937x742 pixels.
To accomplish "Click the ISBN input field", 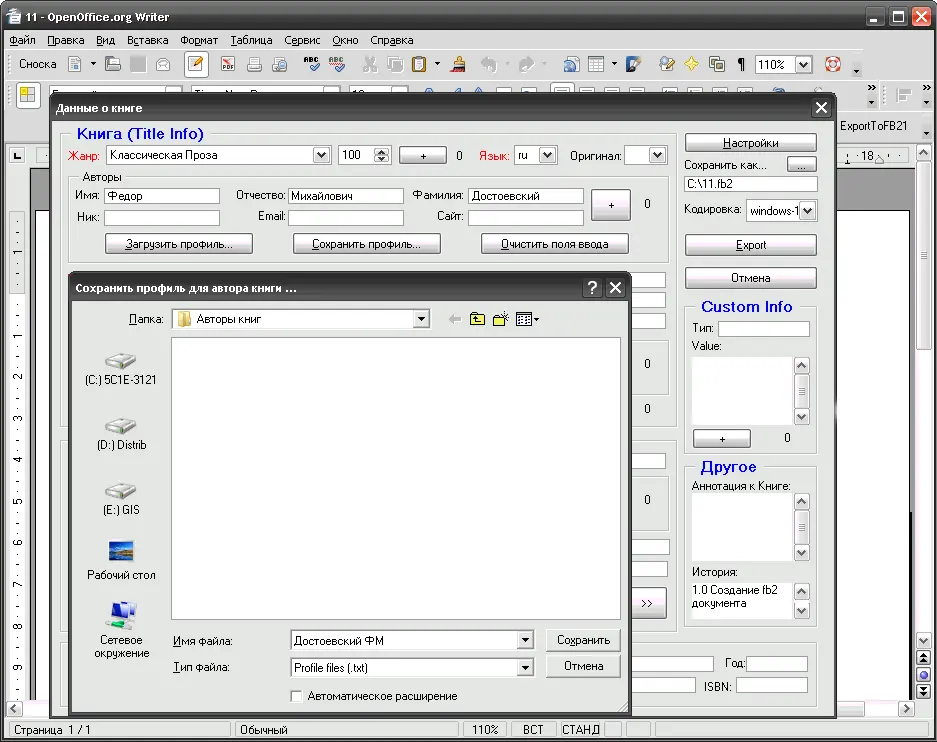I will click(771, 685).
